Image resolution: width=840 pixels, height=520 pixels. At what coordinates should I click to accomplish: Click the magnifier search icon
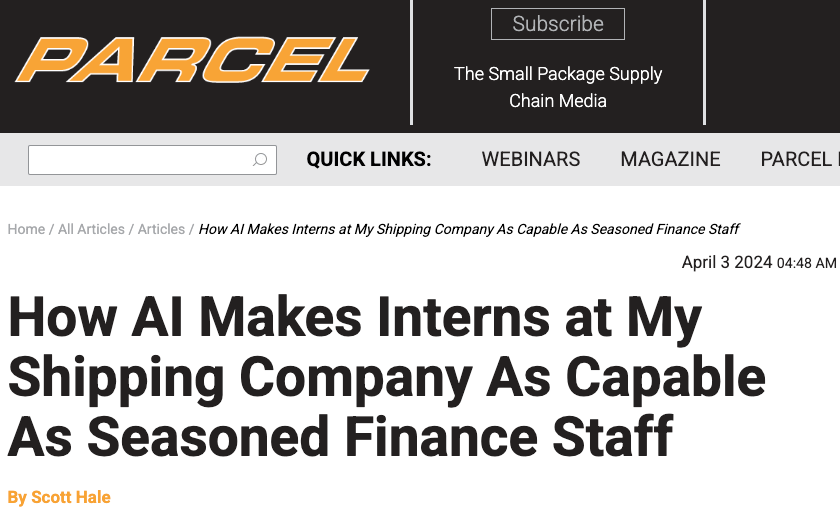[260, 160]
